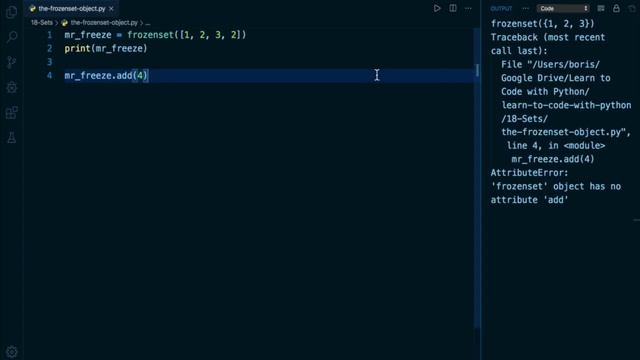Screen dimensions: 640x360
Task: Open the output panel views ellipsis
Action: (x=525, y=9)
